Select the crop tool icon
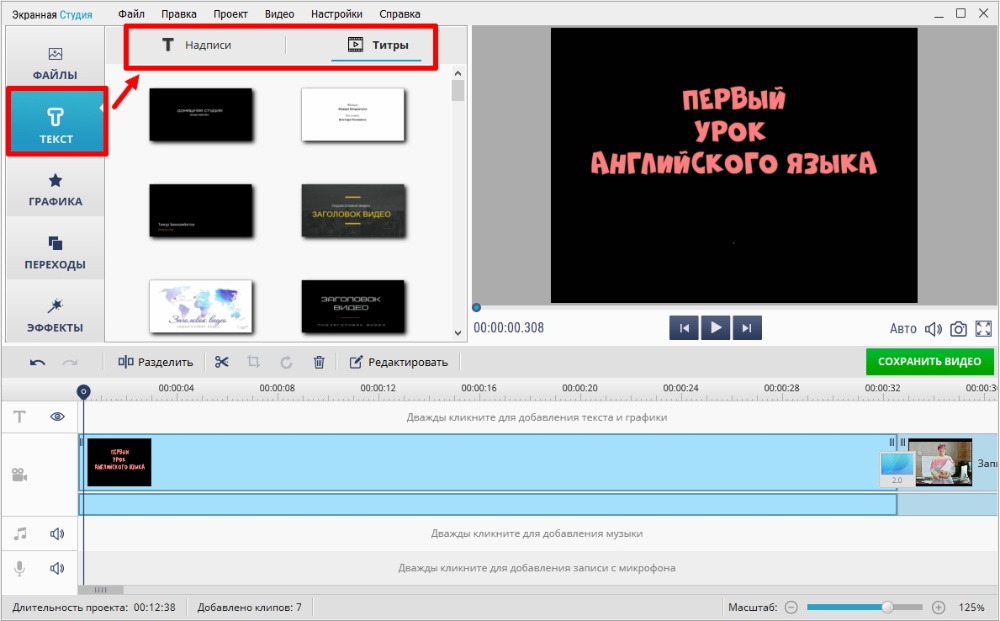The image size is (1000, 621). click(254, 362)
